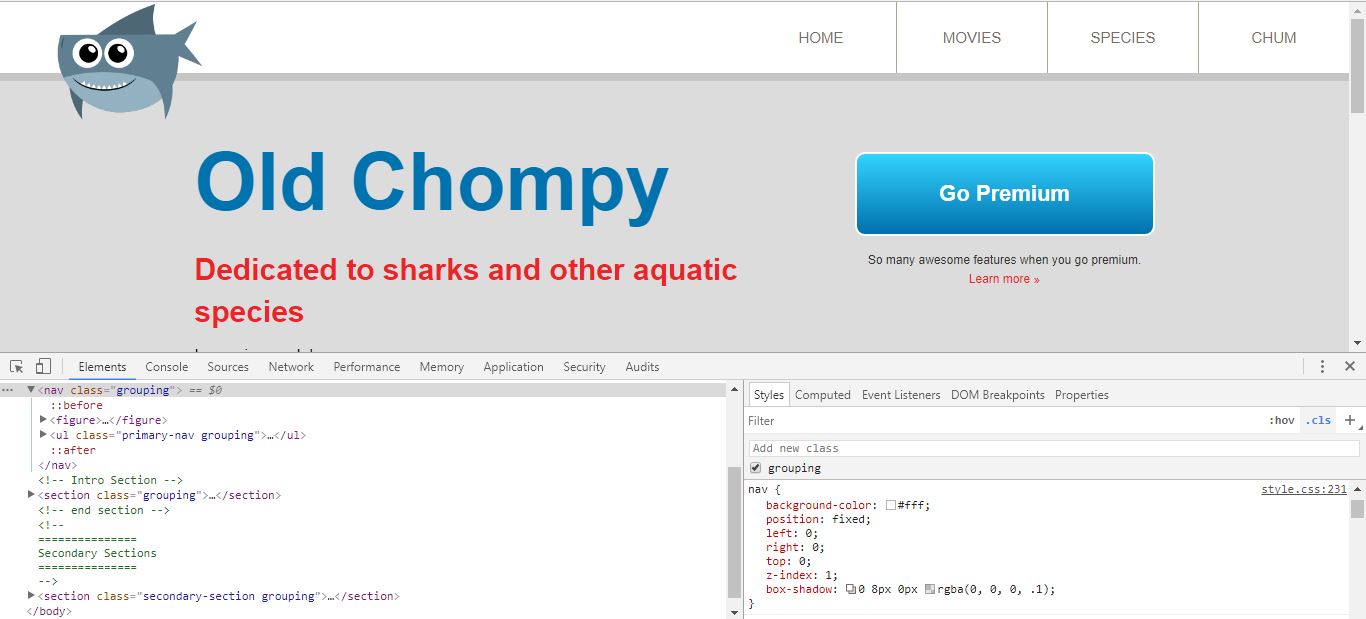Close the DevTools panel
This screenshot has height=619, width=1366.
1349,367
